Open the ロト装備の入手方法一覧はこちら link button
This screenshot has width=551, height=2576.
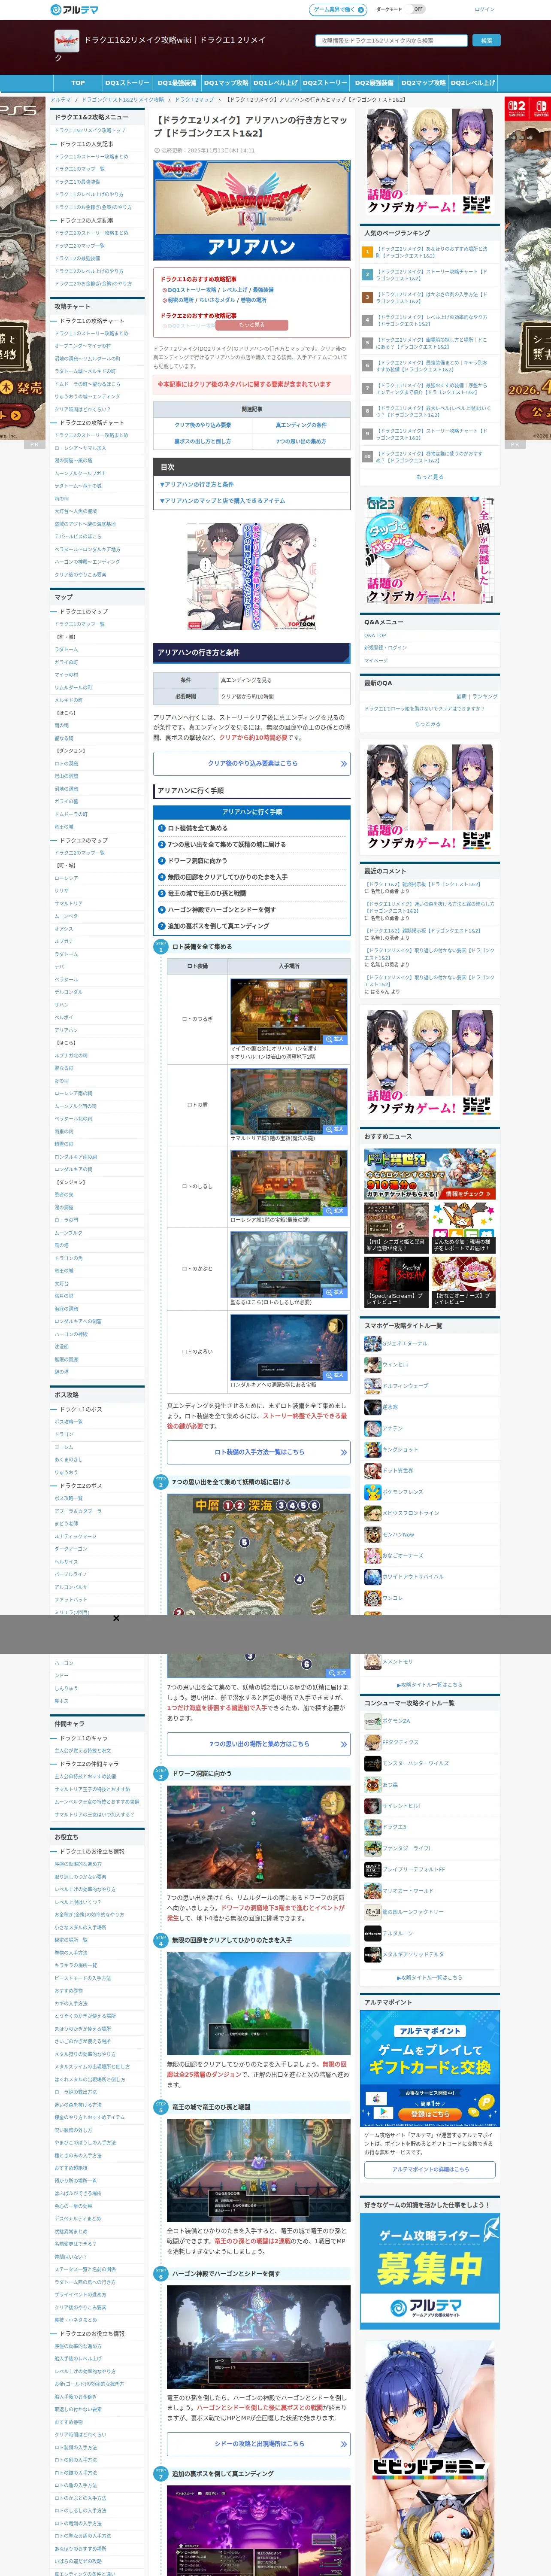[x=259, y=1452]
